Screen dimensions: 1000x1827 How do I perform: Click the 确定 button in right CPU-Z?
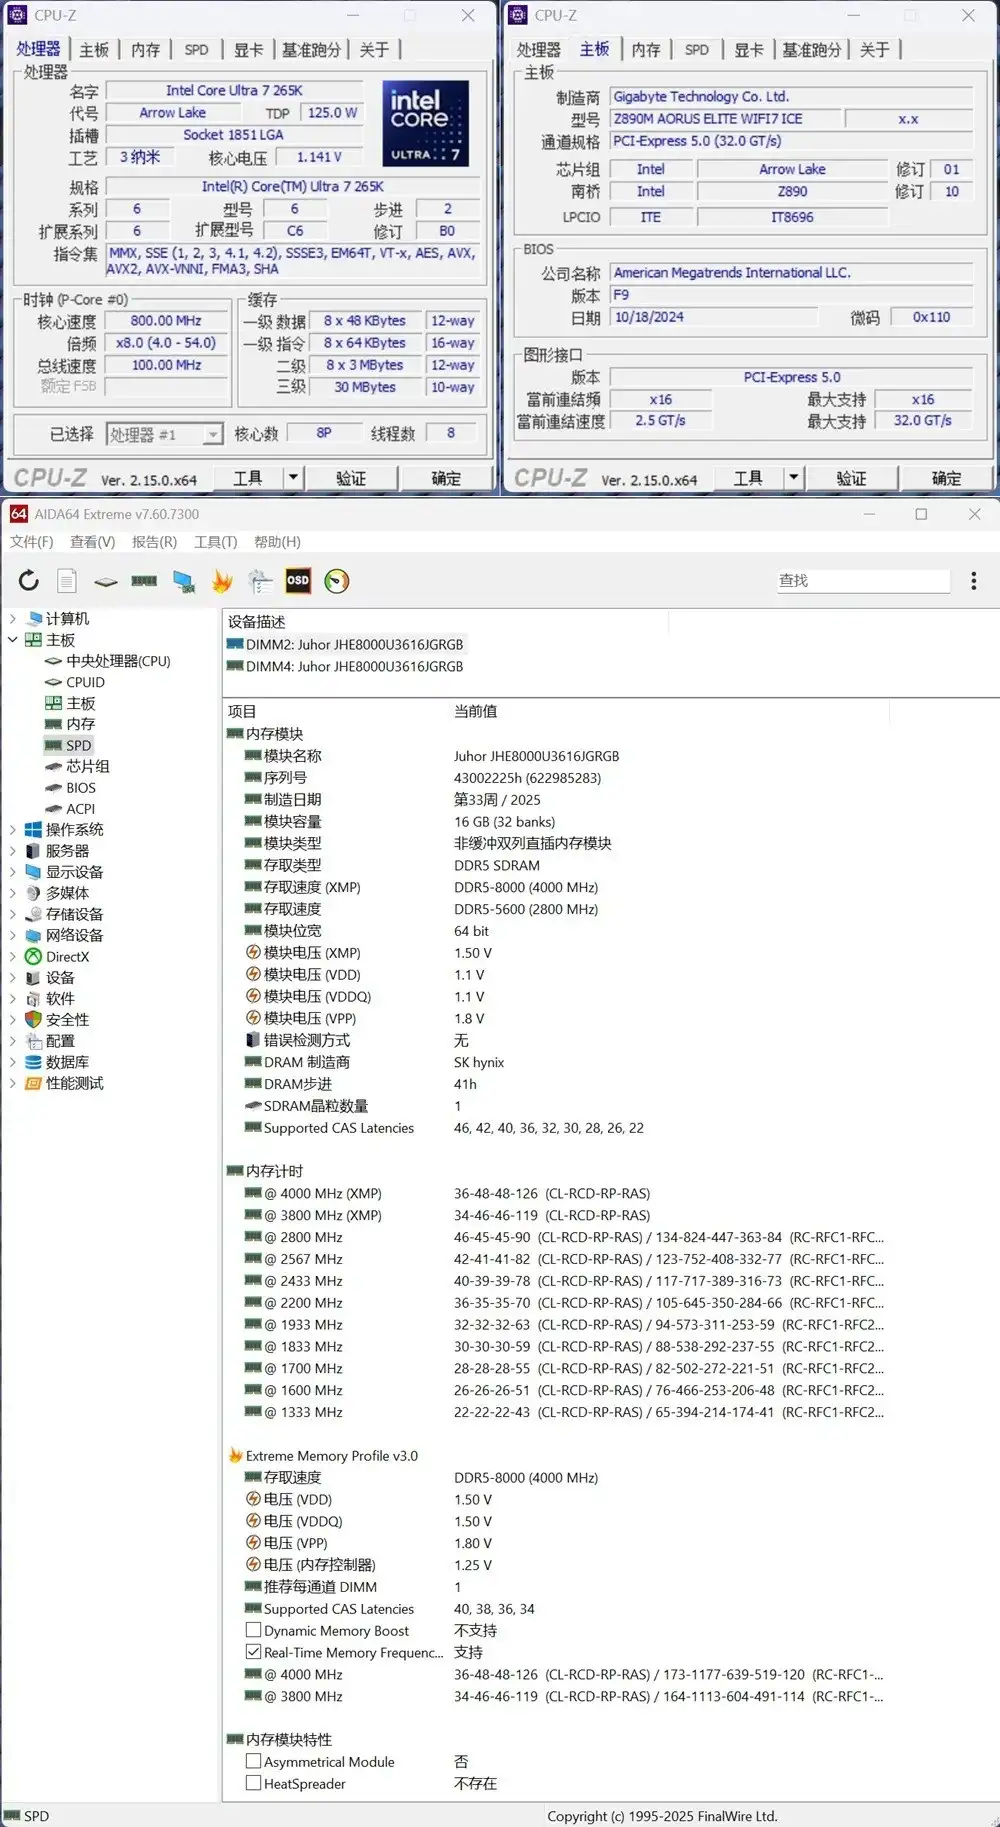click(946, 478)
